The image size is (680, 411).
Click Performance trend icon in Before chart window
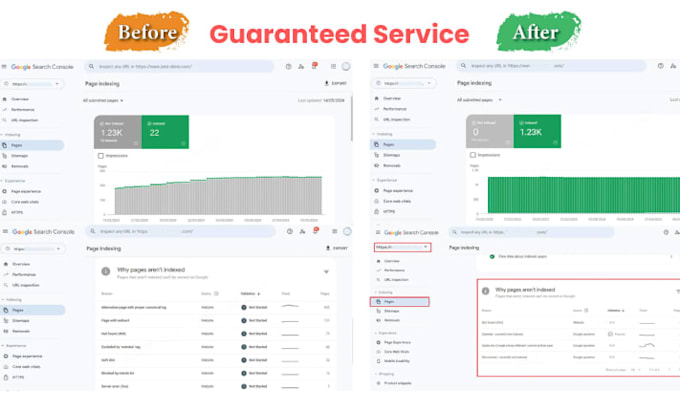tap(5, 110)
